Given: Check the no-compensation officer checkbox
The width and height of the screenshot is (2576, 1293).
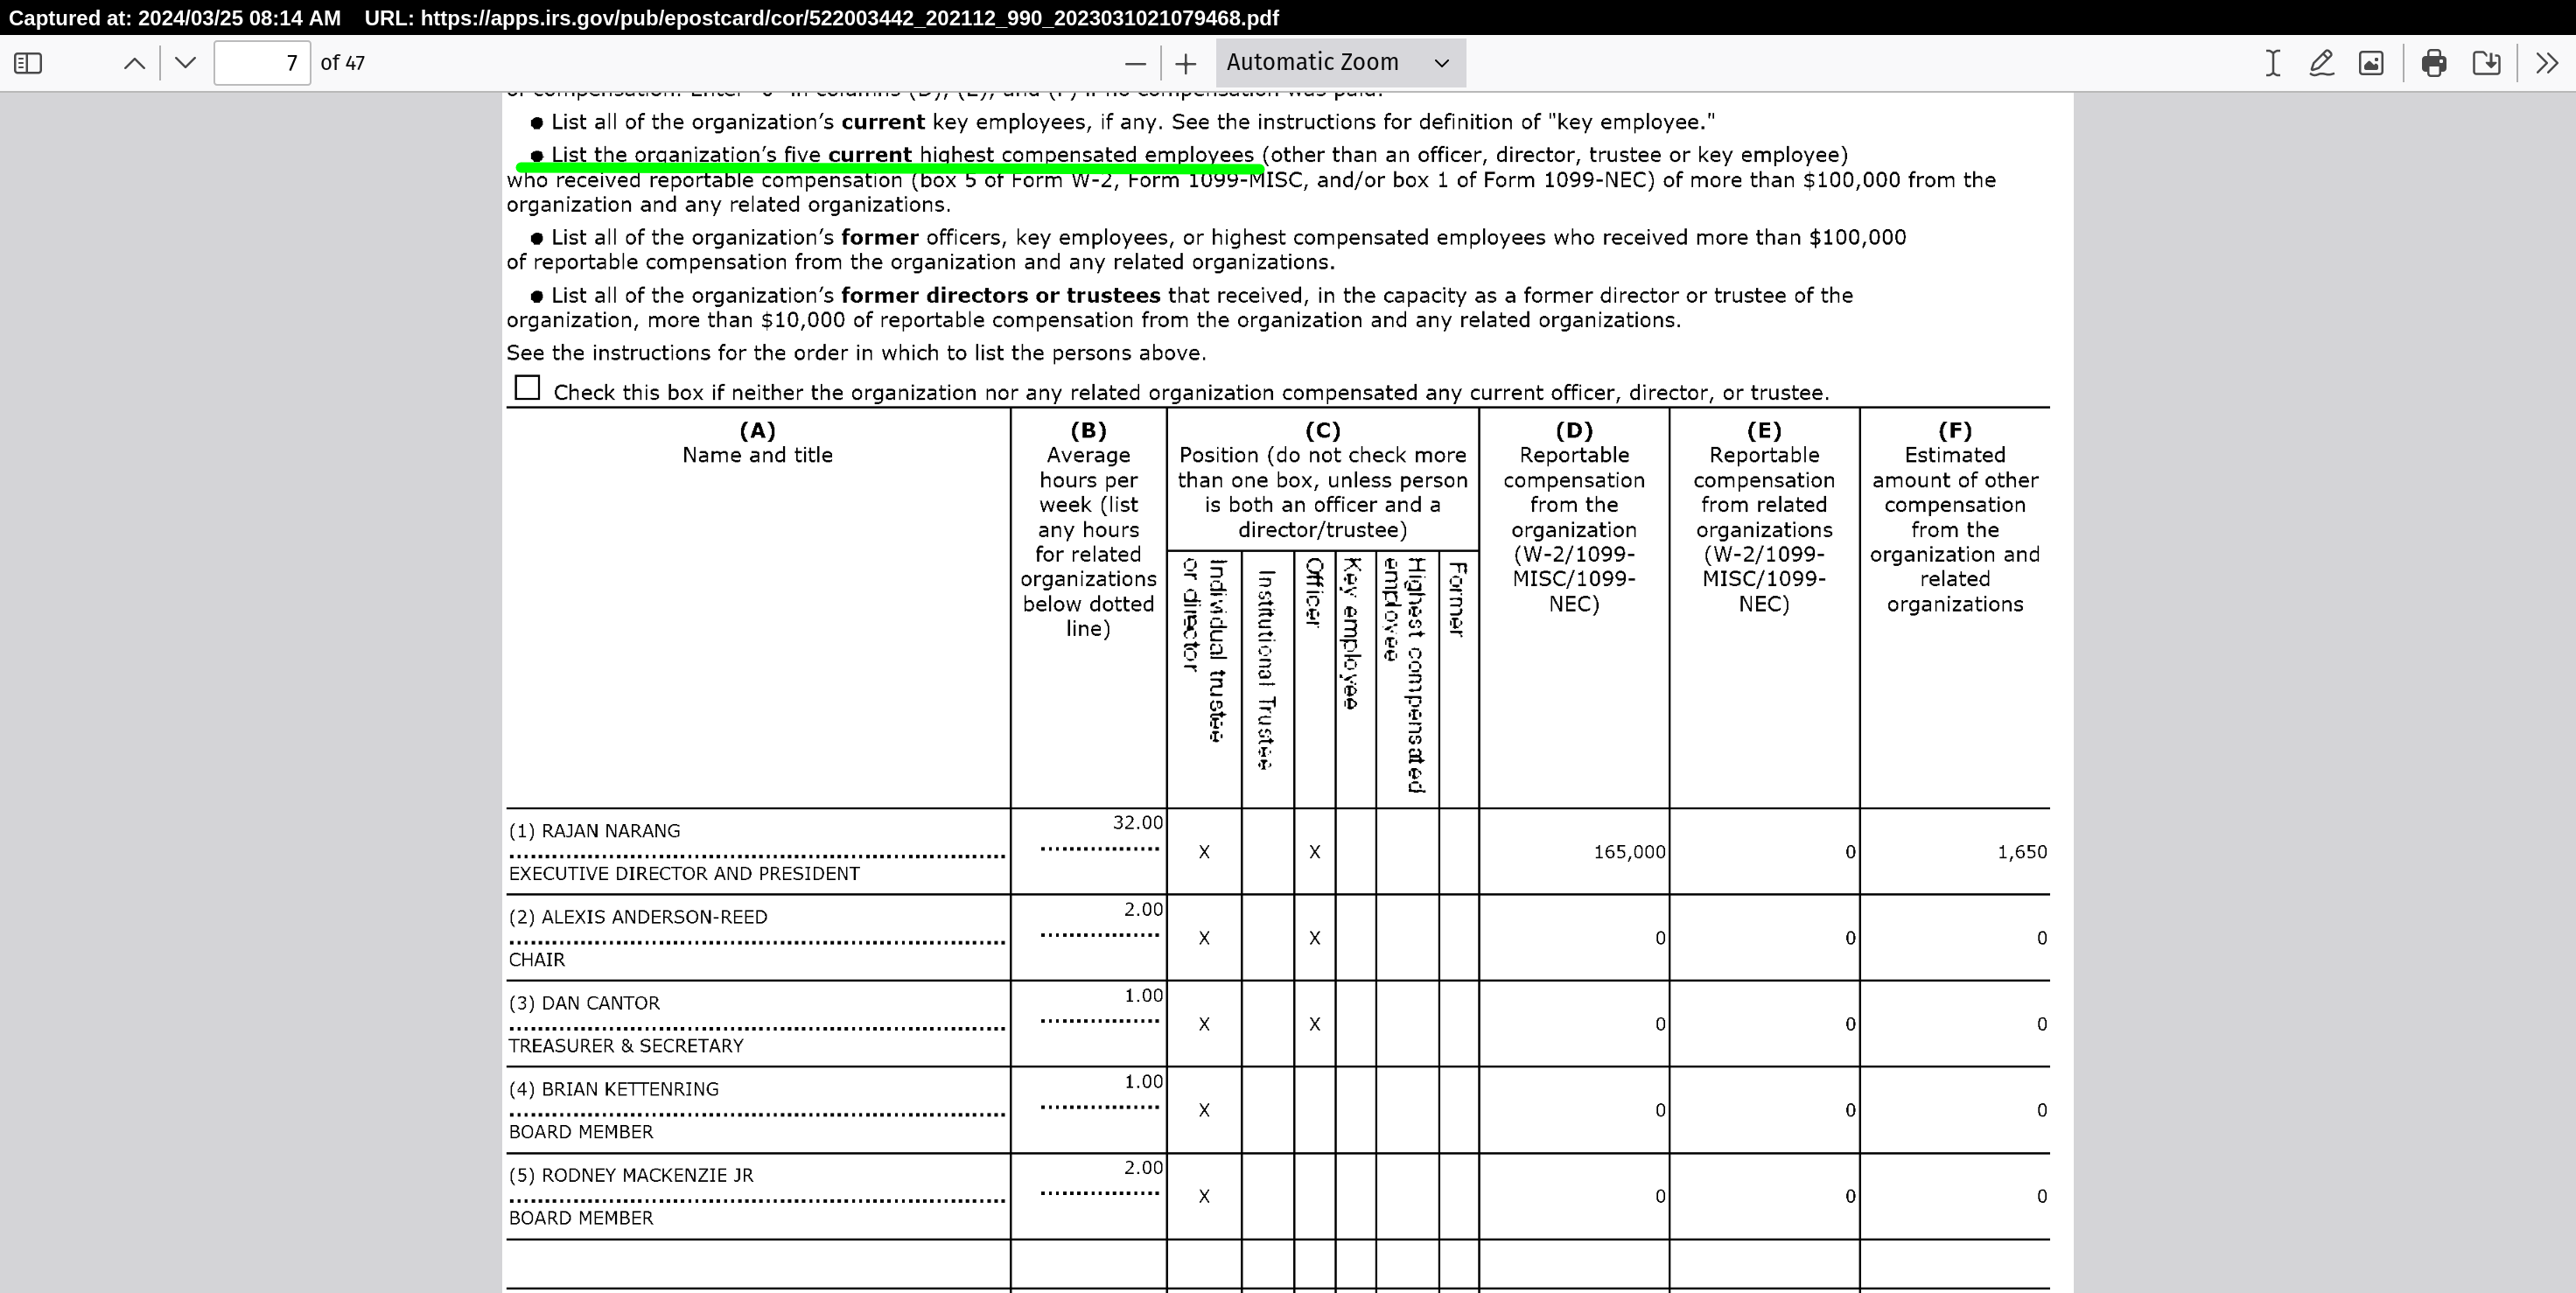Looking at the screenshot, I should click(527, 387).
